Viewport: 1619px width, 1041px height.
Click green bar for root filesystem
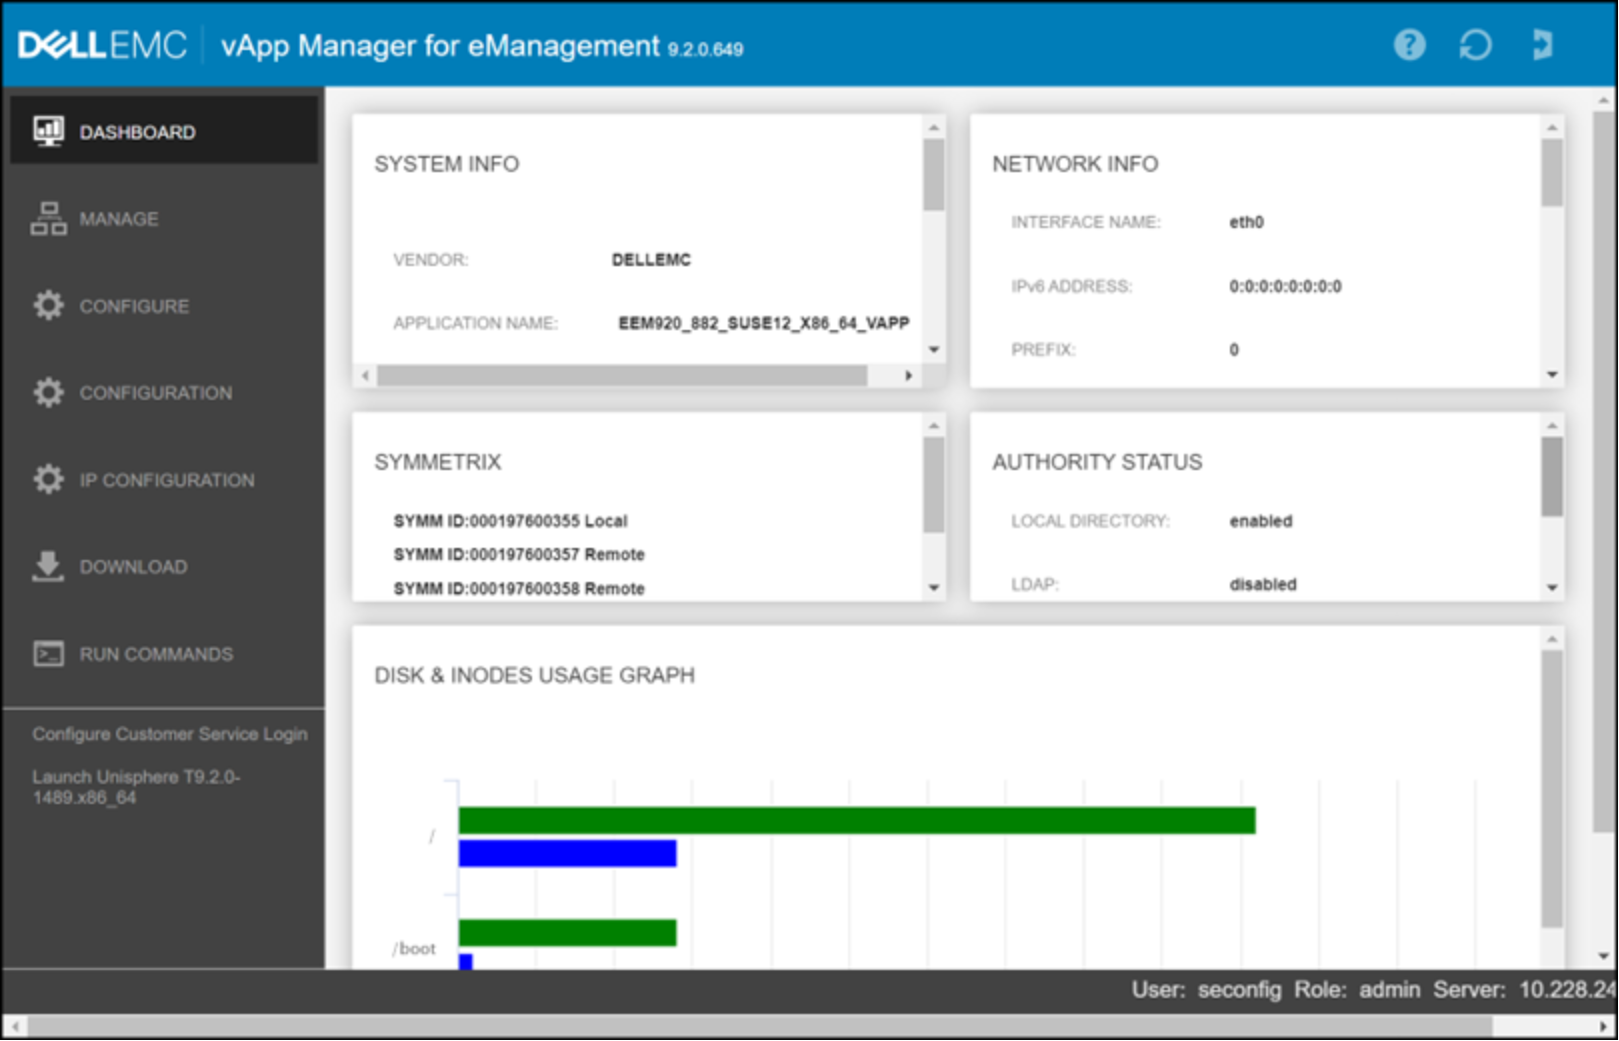coord(857,820)
